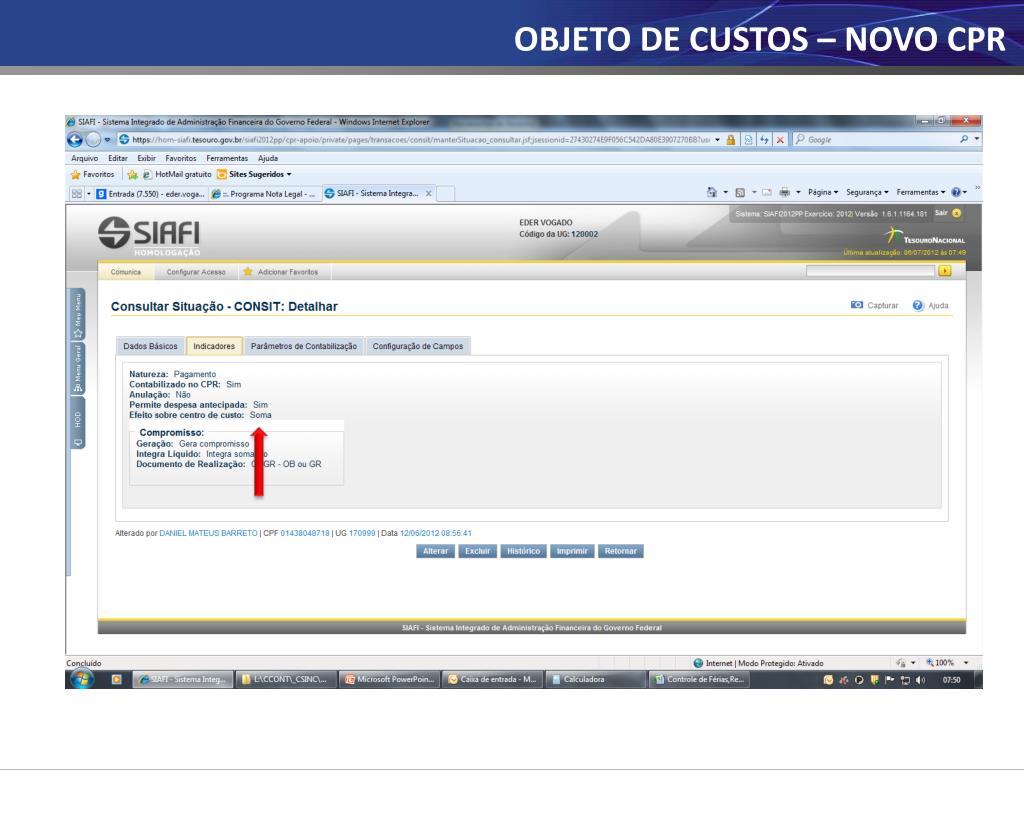Open Microsoft PowerPoint taskbar button
Image resolution: width=1024 pixels, height=827 pixels.
click(x=390, y=679)
